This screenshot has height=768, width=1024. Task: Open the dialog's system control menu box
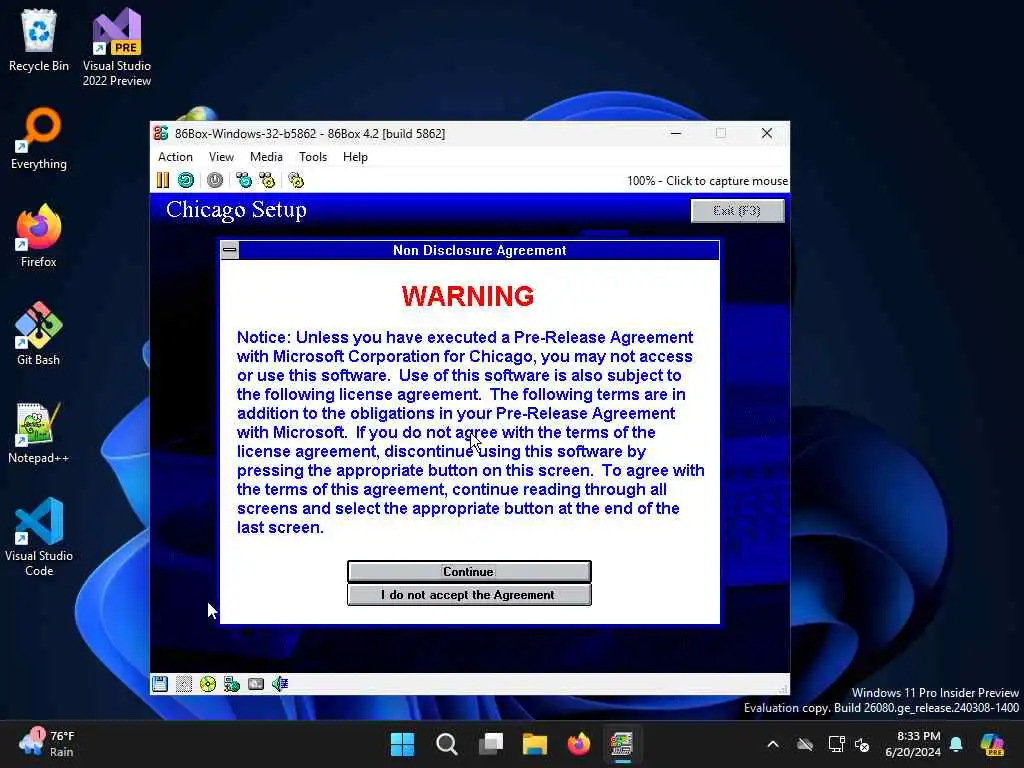tap(230, 250)
